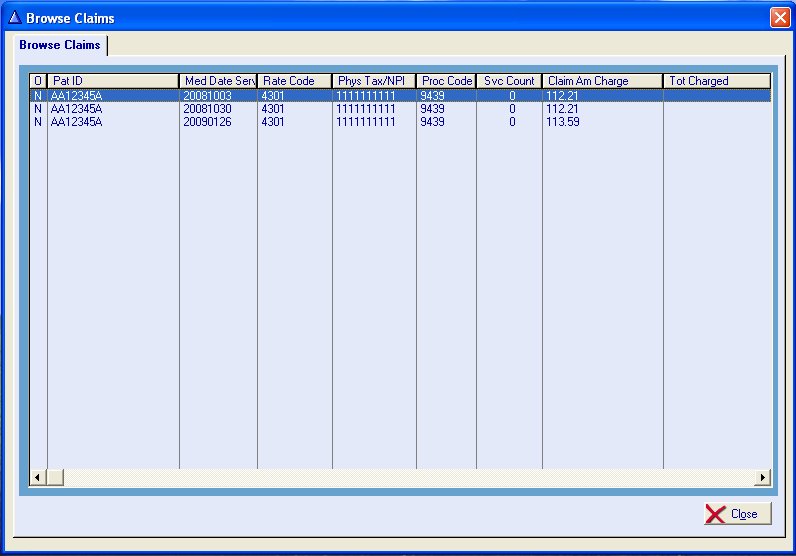Sort by the Pat ID column header
796x556 pixels.
pyautogui.click(x=113, y=81)
